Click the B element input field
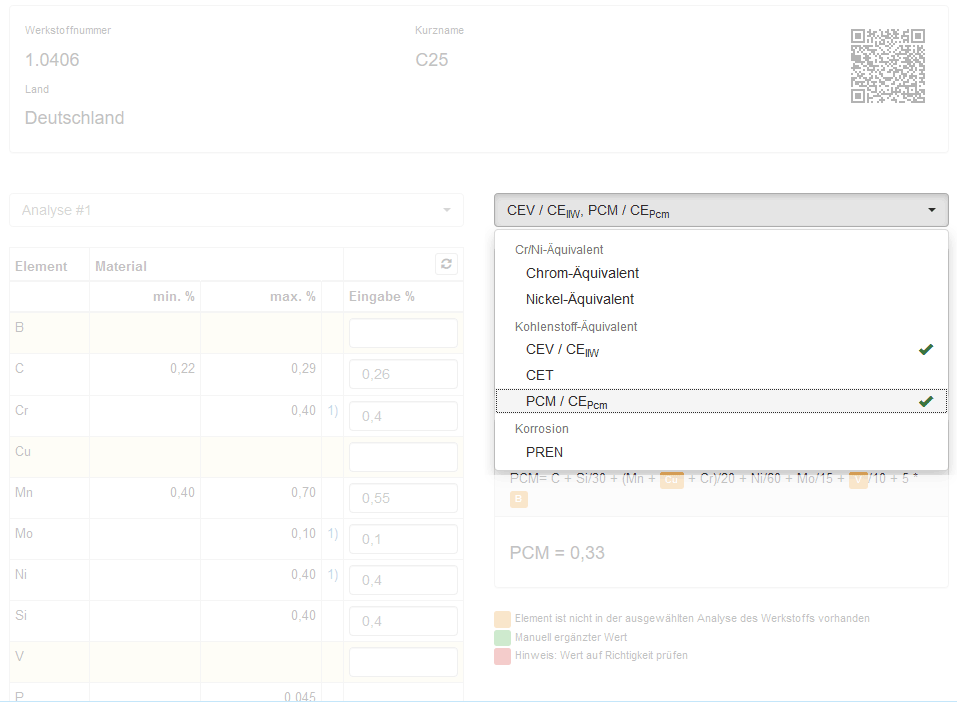 click(403, 333)
